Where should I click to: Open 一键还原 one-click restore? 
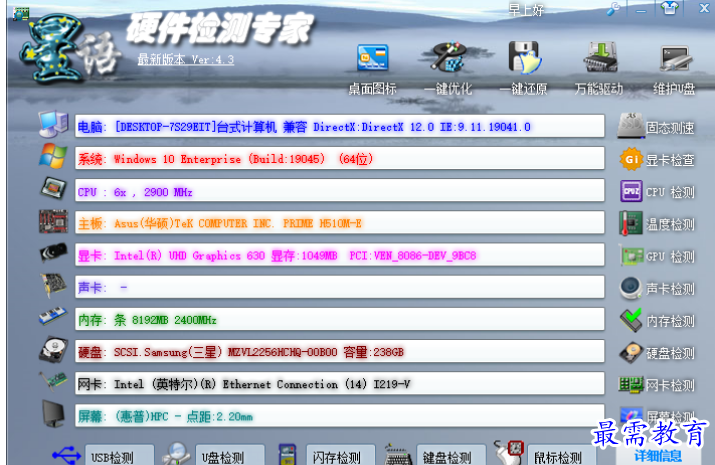[524, 67]
